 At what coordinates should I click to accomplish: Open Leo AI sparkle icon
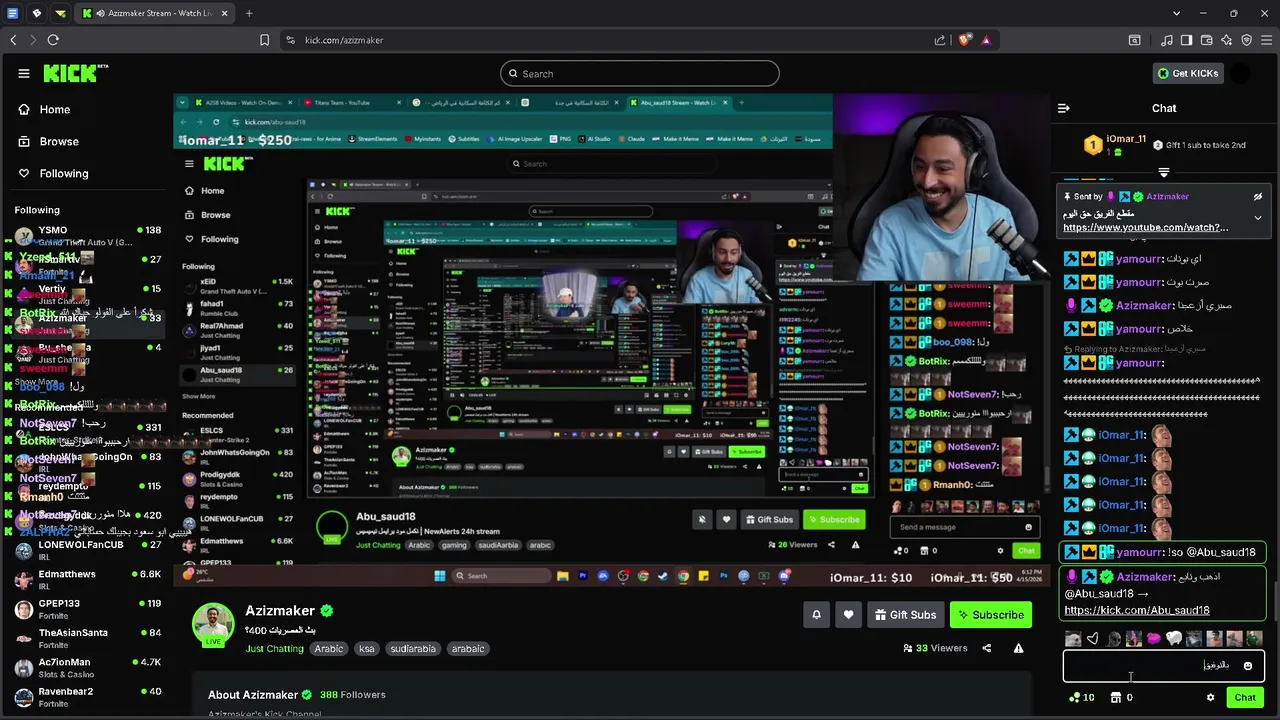pos(1226,40)
